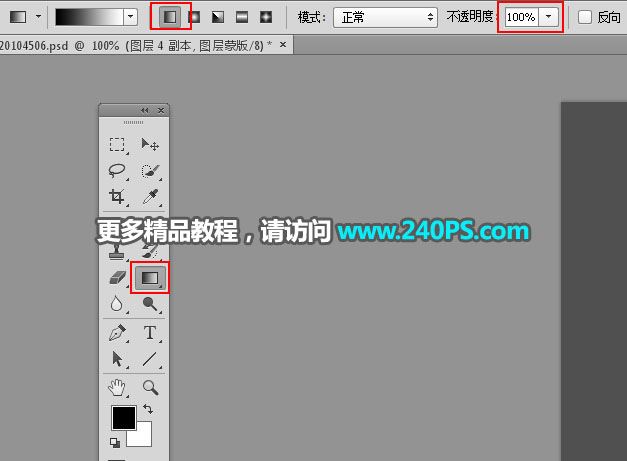Select the Gradient tool in toolbox
Screen dimensions: 627x461
150,277
